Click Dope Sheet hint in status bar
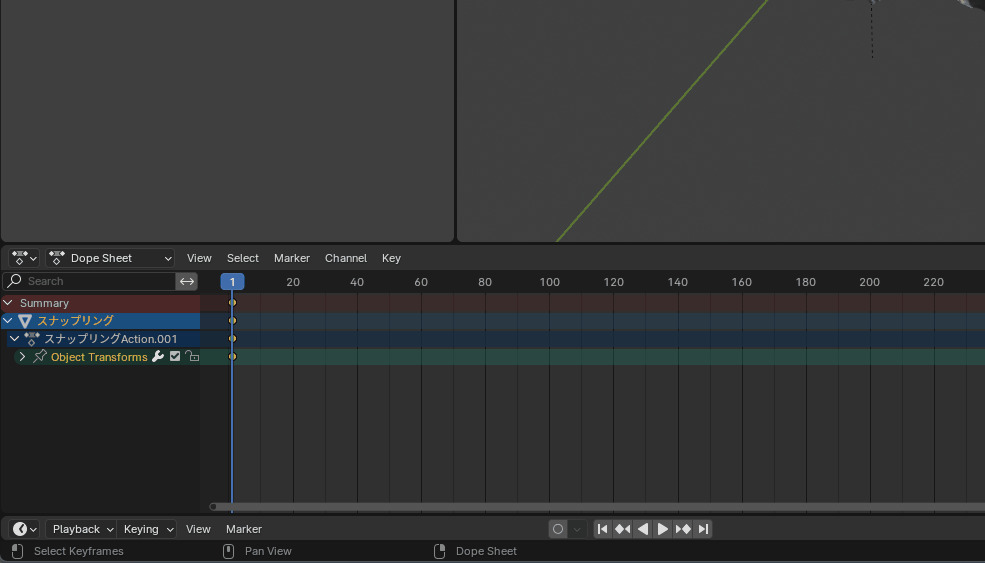This screenshot has width=985, height=563. 486,551
